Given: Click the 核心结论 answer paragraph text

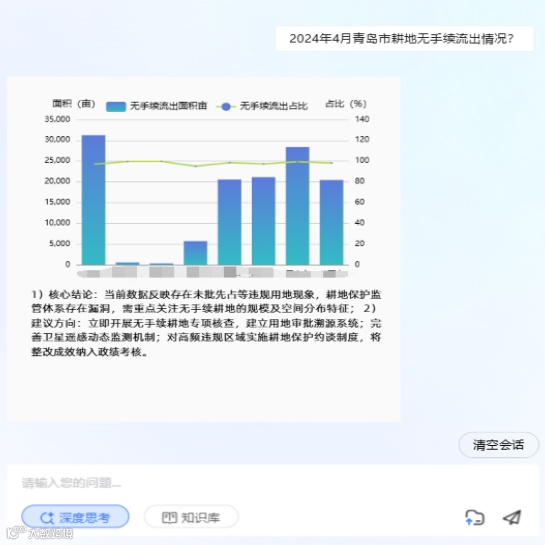Looking at the screenshot, I should pyautogui.click(x=206, y=323).
